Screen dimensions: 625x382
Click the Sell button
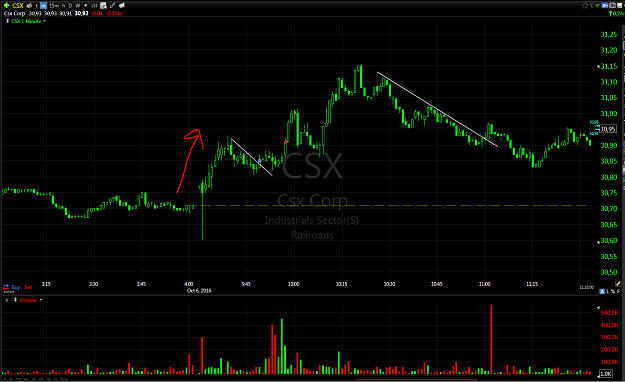coord(29,287)
